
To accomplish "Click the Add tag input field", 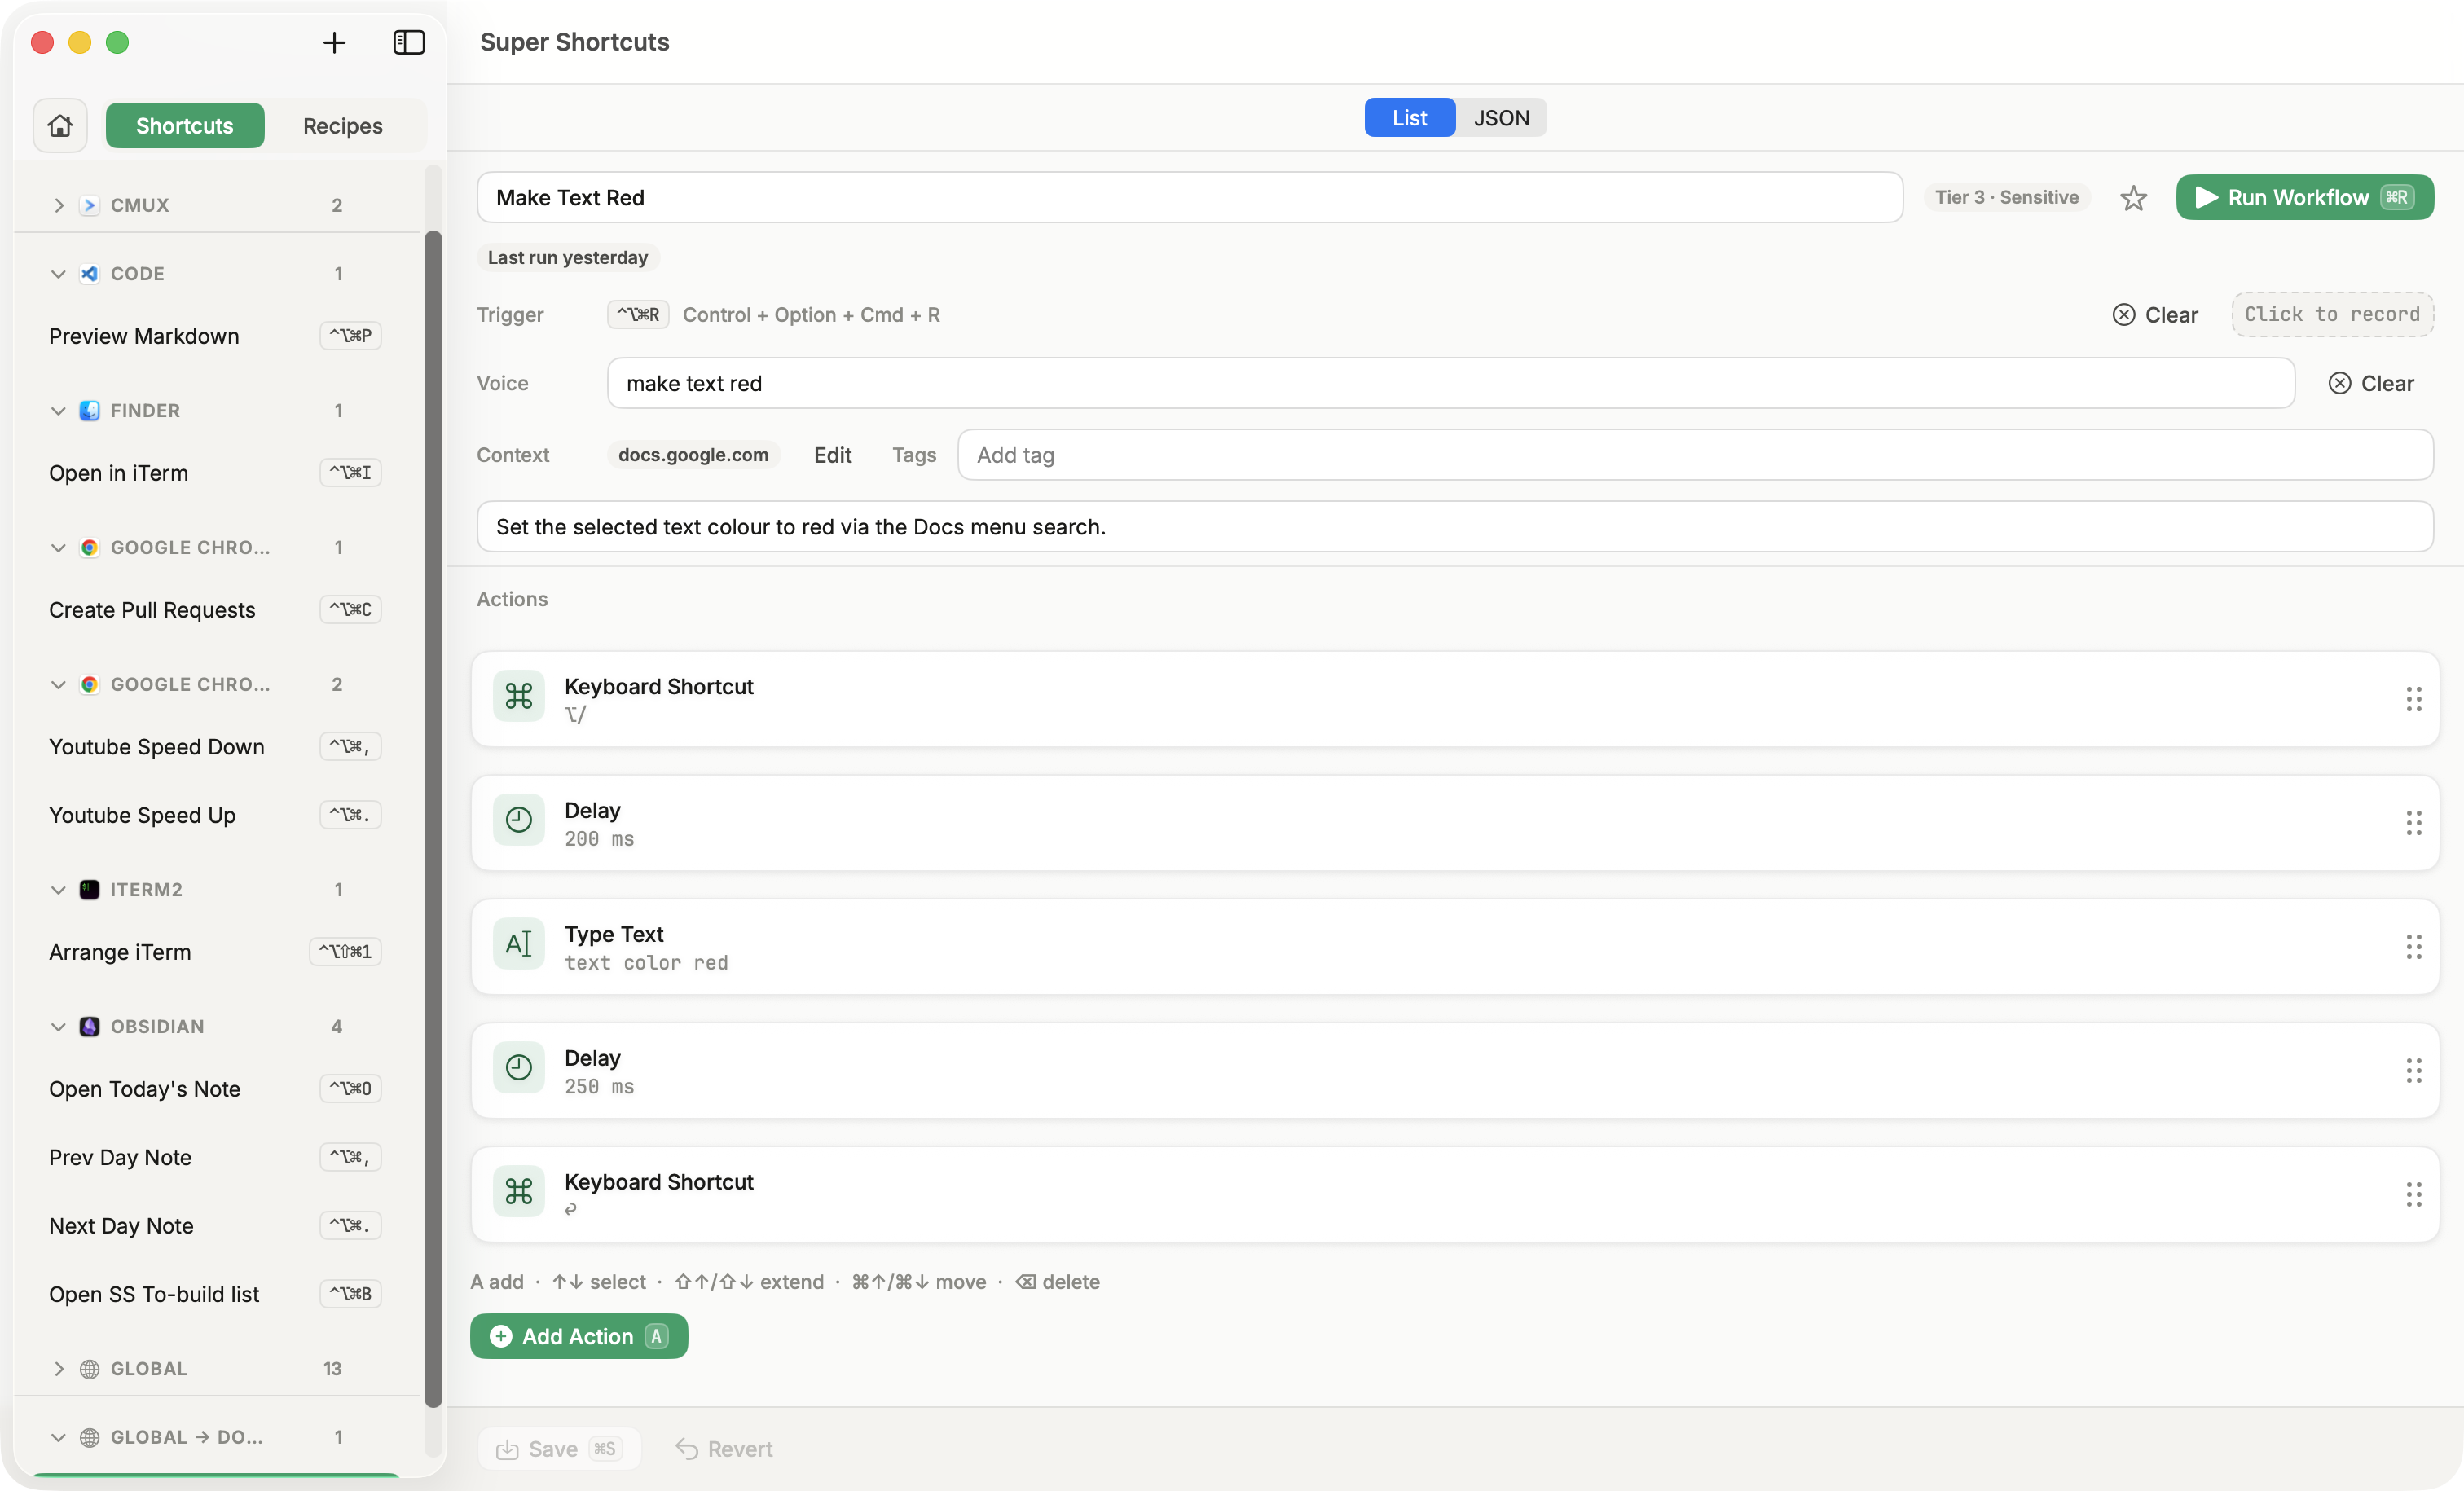I will coord(1695,455).
